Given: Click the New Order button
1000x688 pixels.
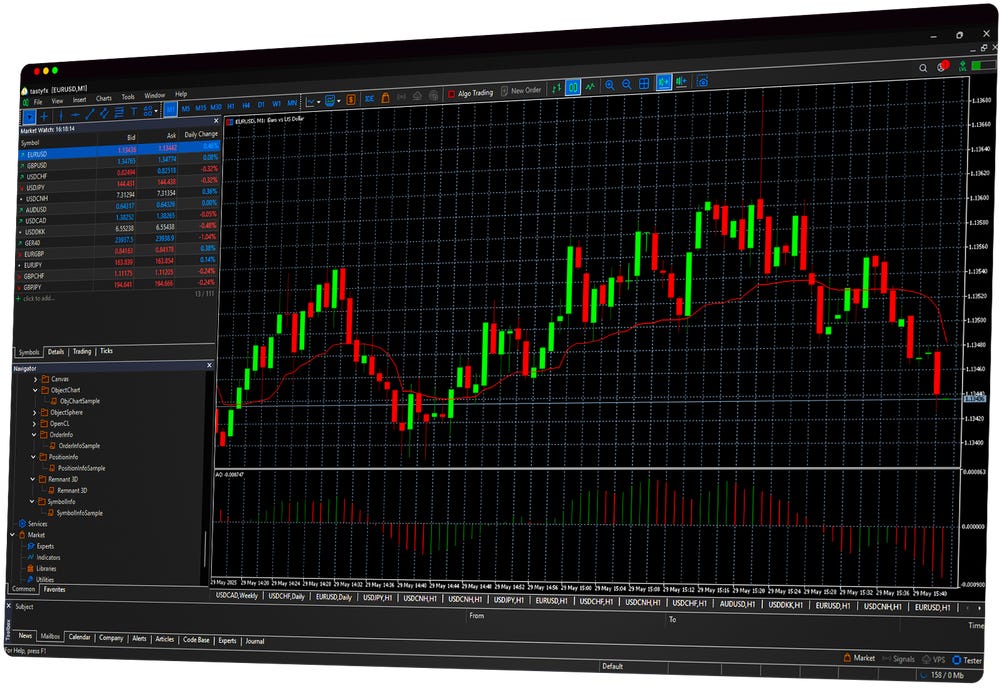Looking at the screenshot, I should pyautogui.click(x=521, y=91).
